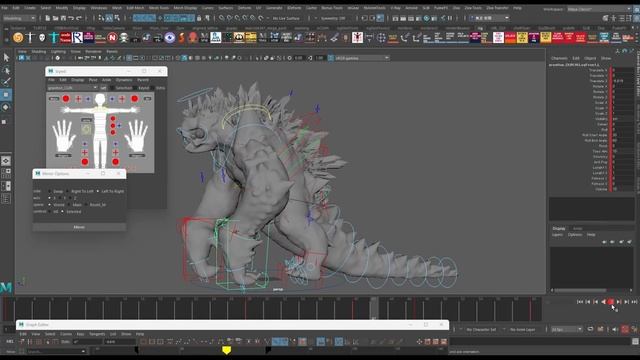This screenshot has width=640, height=360.
Task: Jump to end of playback range
Action: 634,302
